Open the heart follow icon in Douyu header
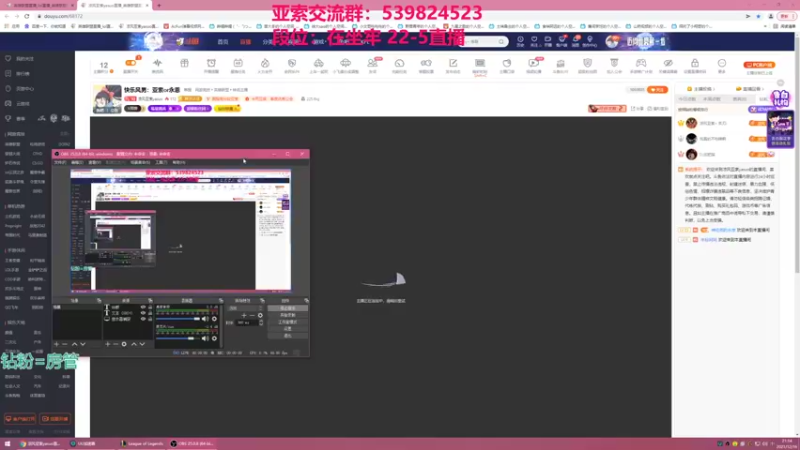The height and width of the screenshot is (450, 800). (x=534, y=41)
